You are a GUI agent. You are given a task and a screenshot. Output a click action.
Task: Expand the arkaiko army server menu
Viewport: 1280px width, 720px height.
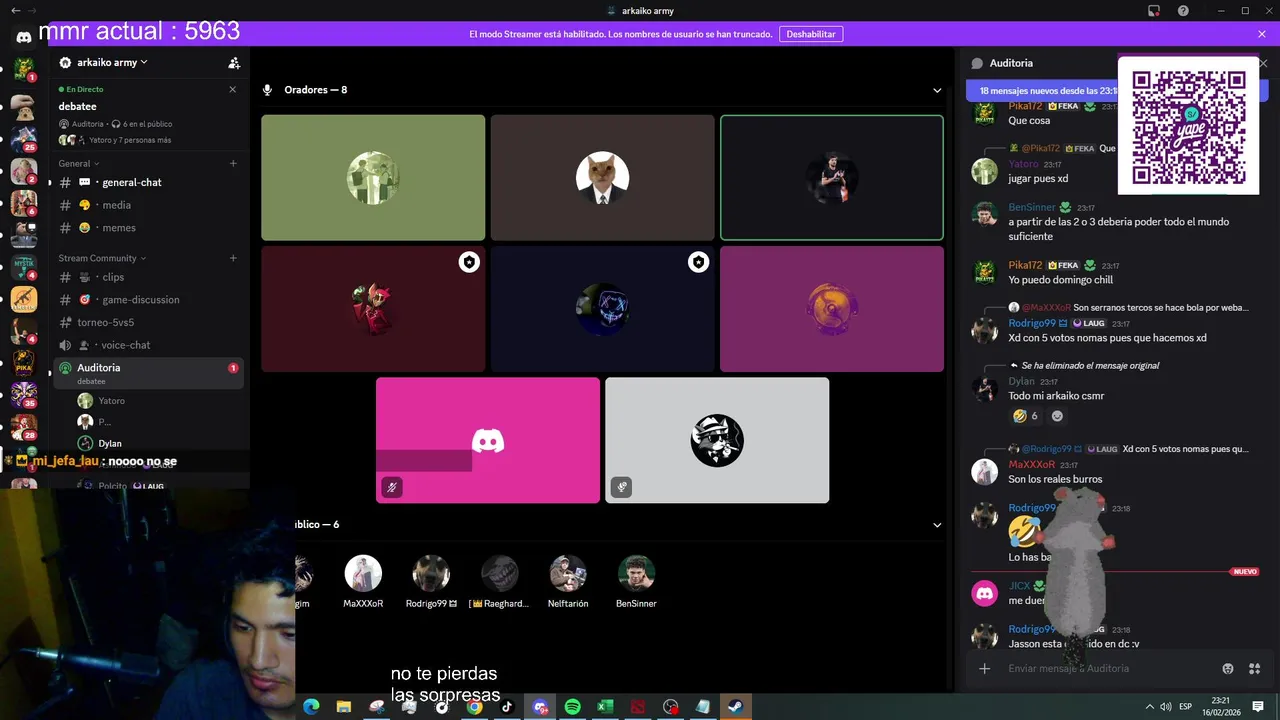112,62
